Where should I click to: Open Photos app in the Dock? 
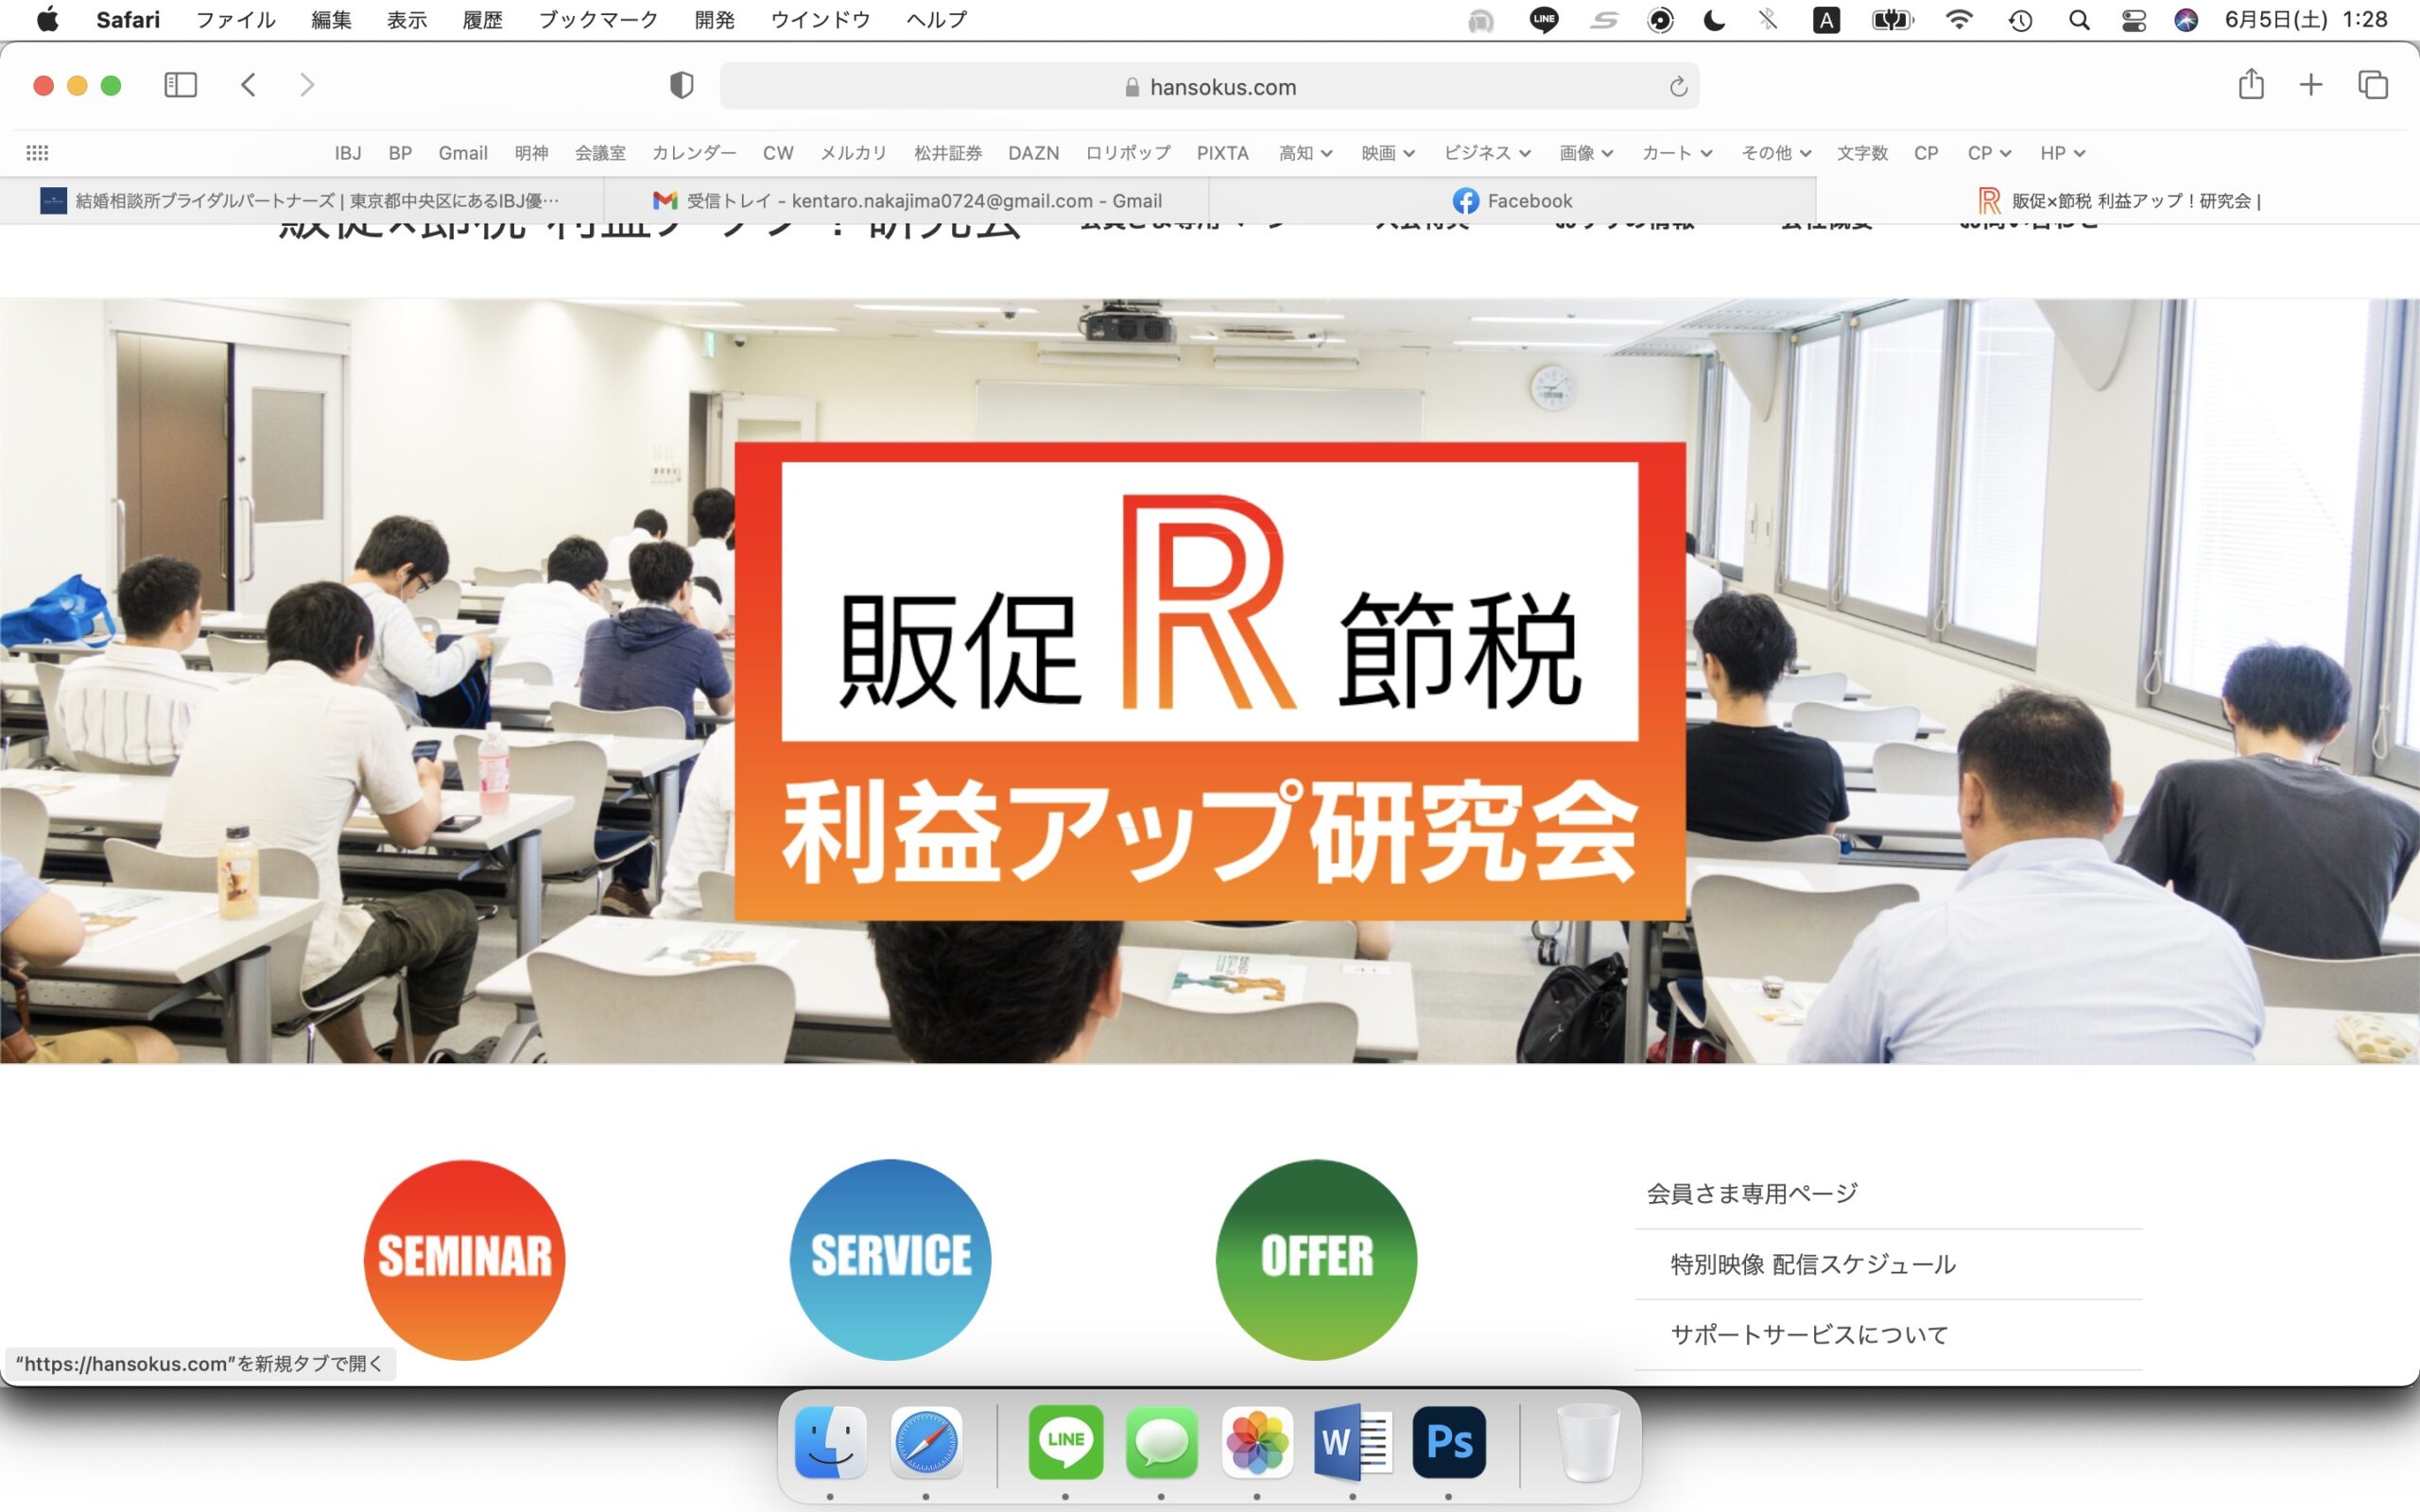tap(1257, 1442)
